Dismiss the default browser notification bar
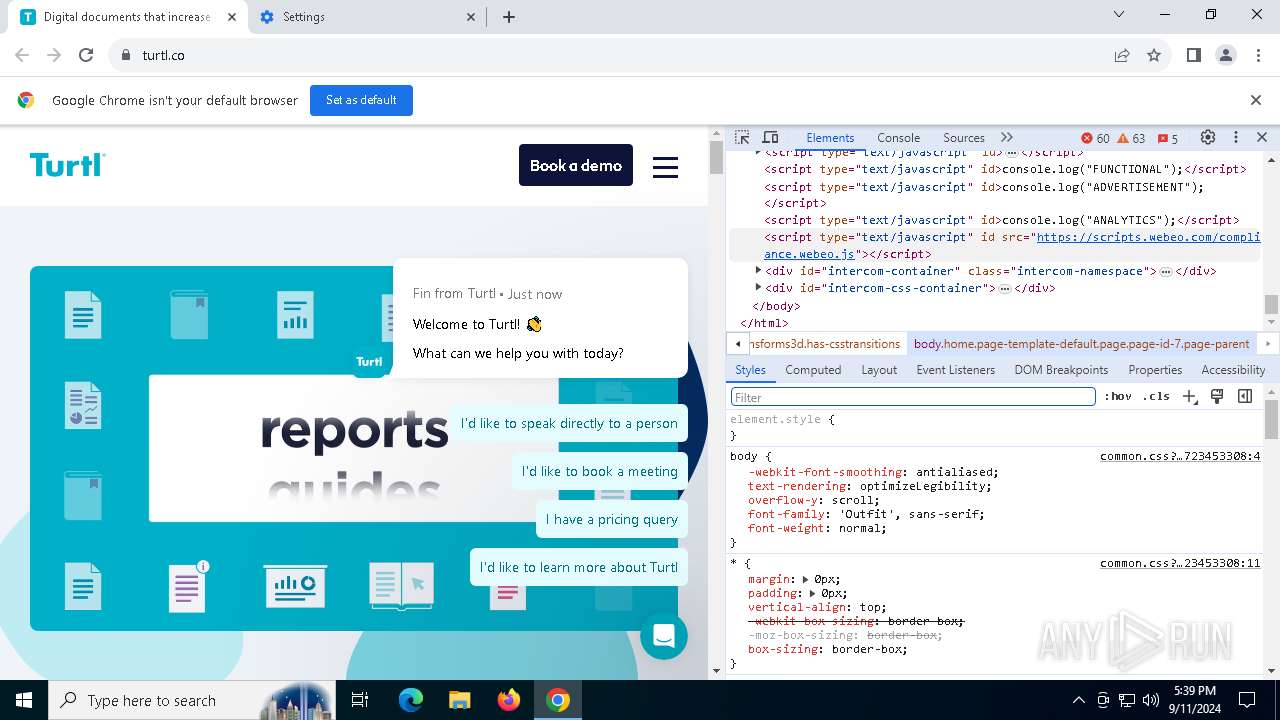 [1256, 100]
